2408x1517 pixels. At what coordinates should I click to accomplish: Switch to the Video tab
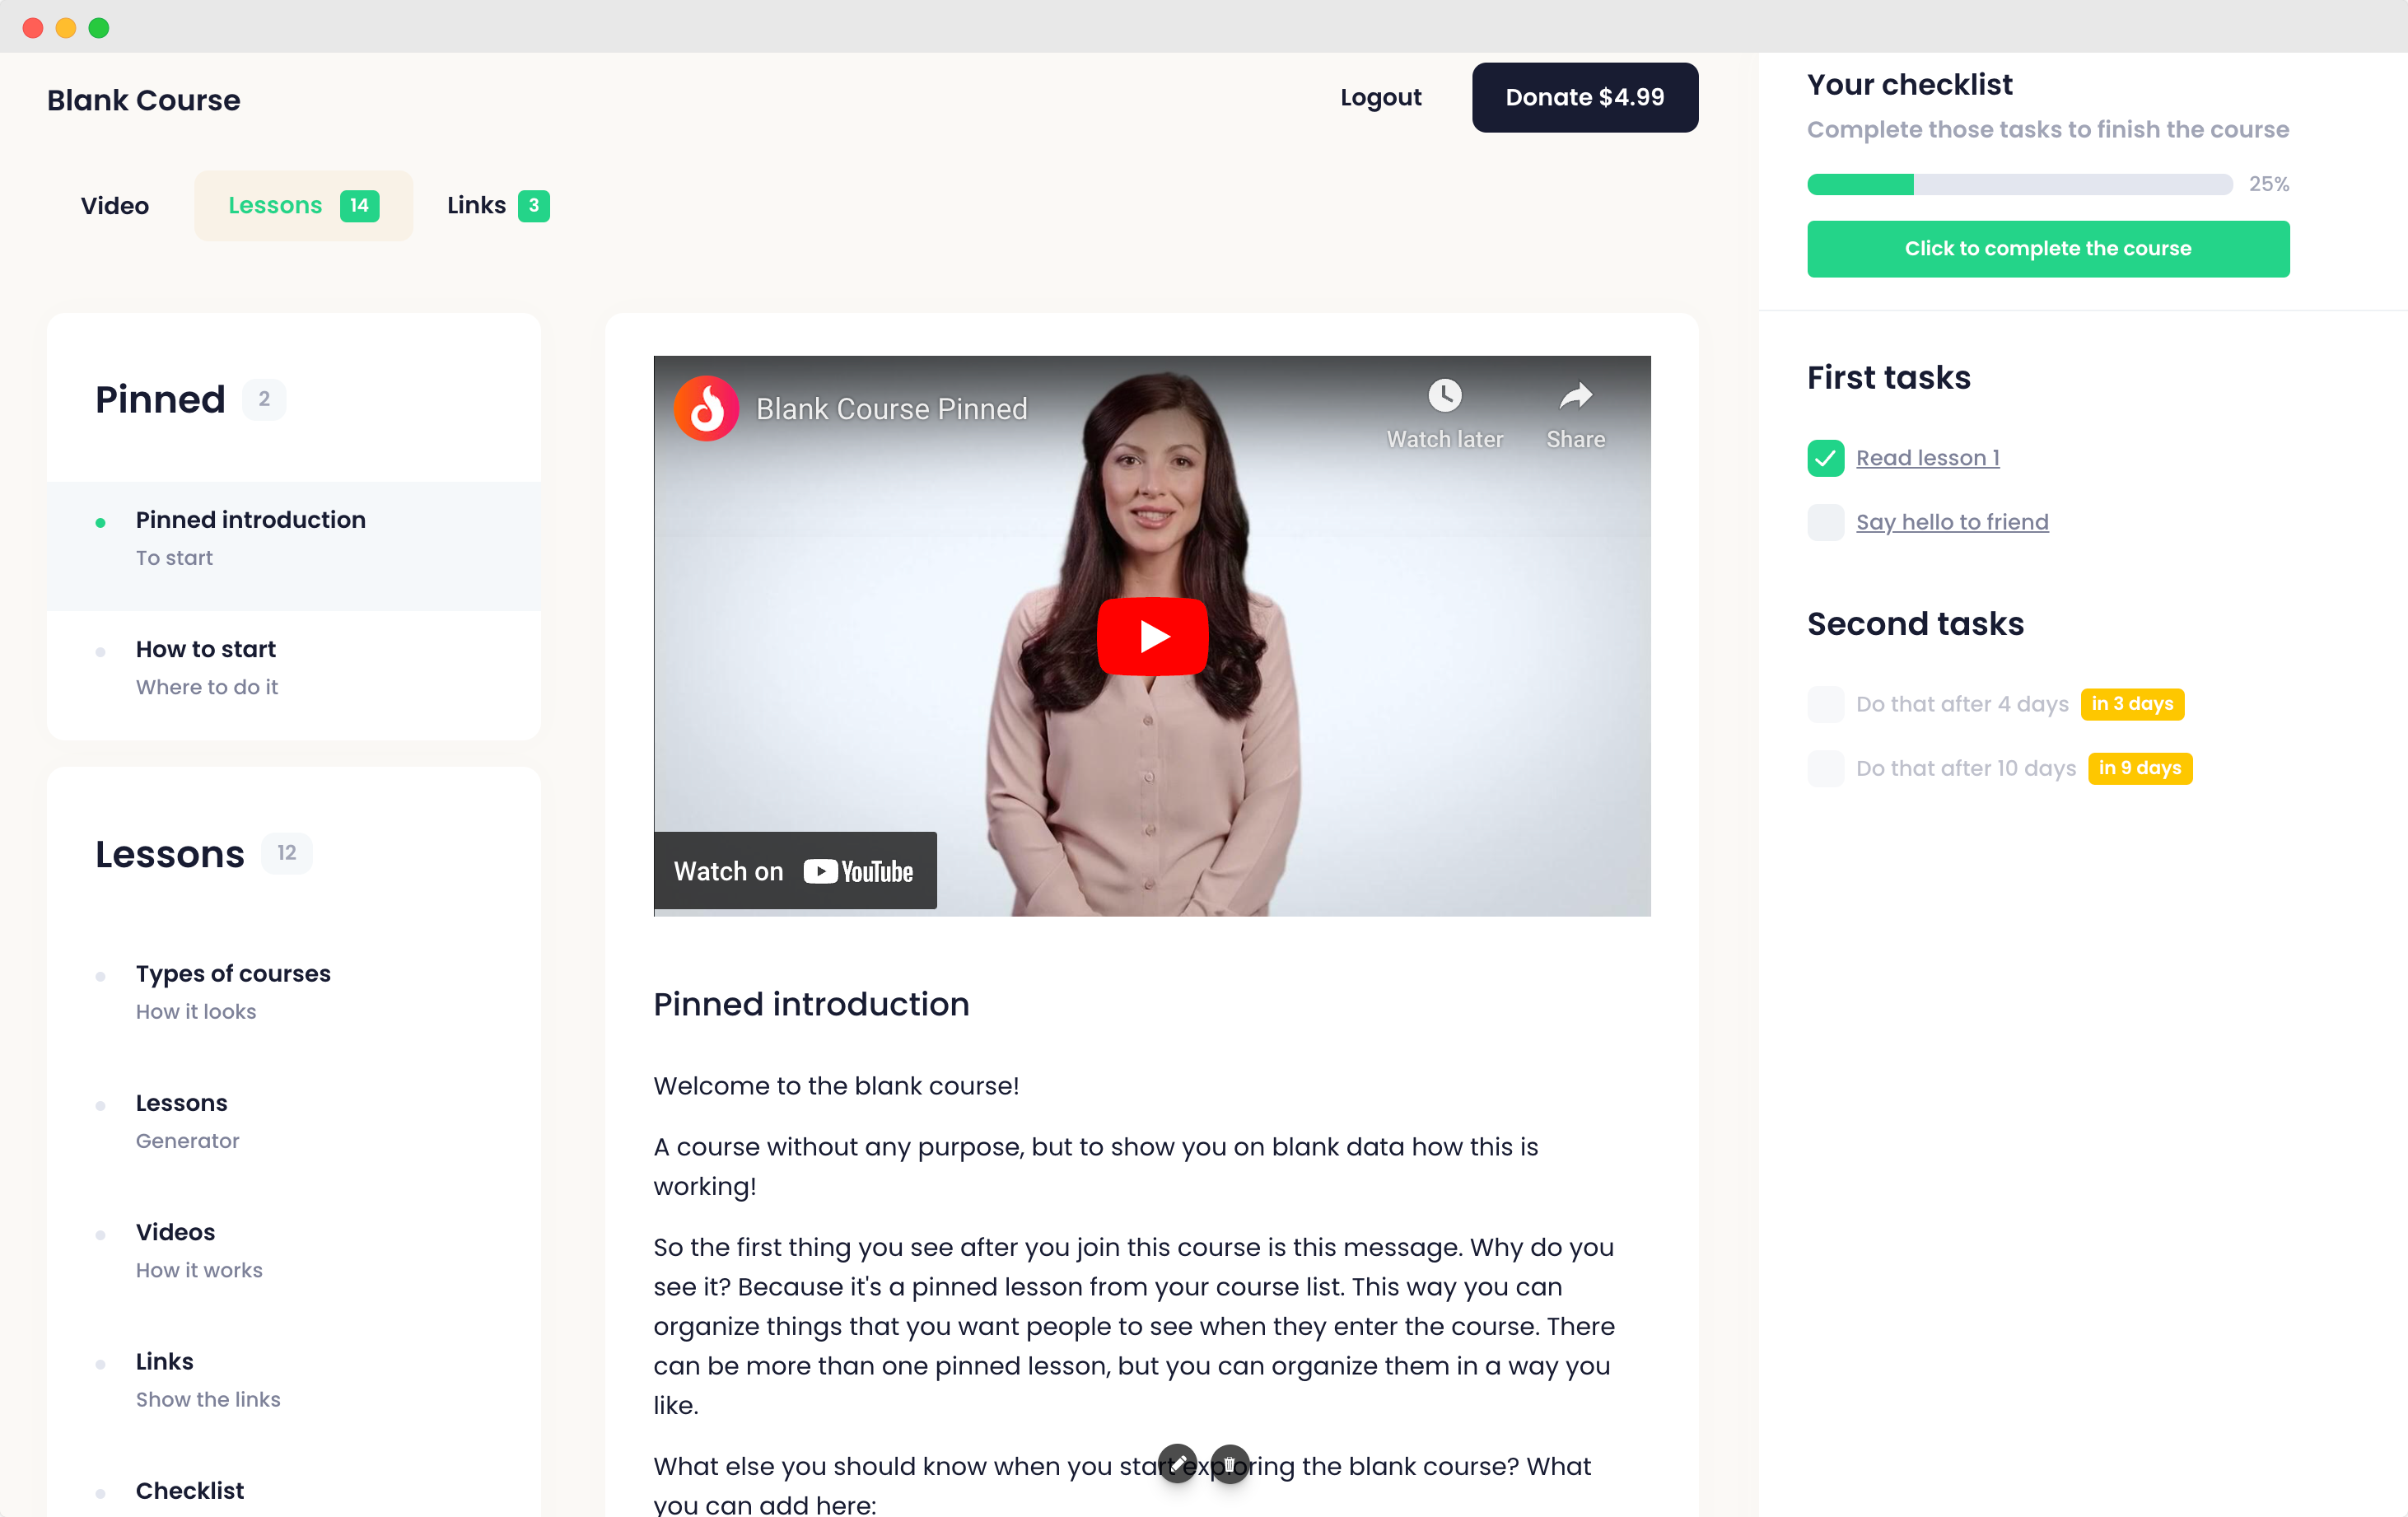coord(115,206)
